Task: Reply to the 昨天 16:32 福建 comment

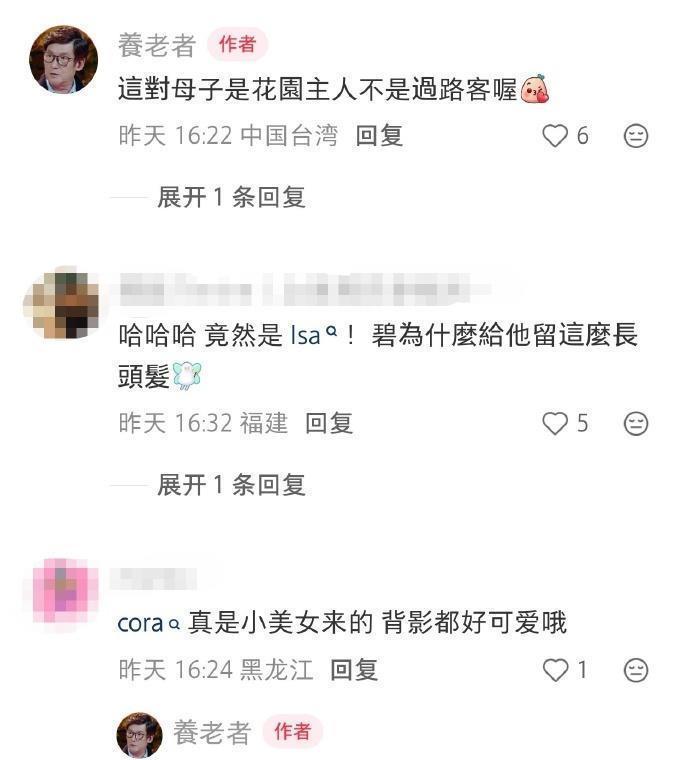Action: click(x=329, y=423)
